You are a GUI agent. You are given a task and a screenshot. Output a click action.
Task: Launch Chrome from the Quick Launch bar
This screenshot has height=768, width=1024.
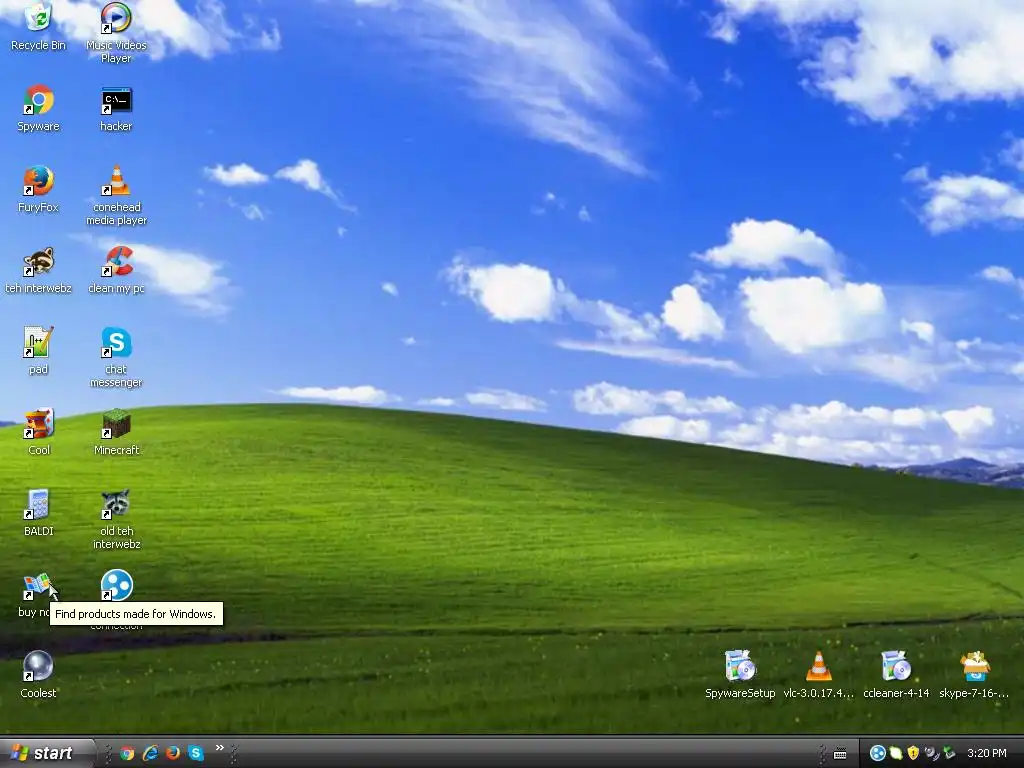[x=127, y=753]
